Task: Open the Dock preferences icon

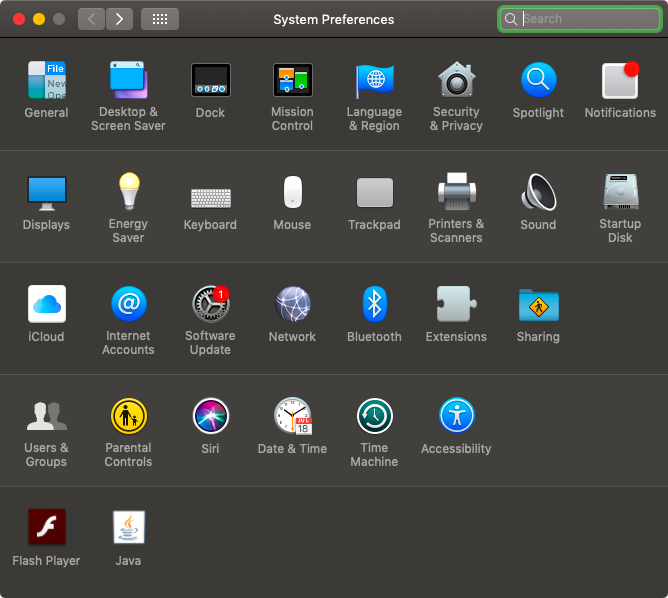Action: pos(210,80)
